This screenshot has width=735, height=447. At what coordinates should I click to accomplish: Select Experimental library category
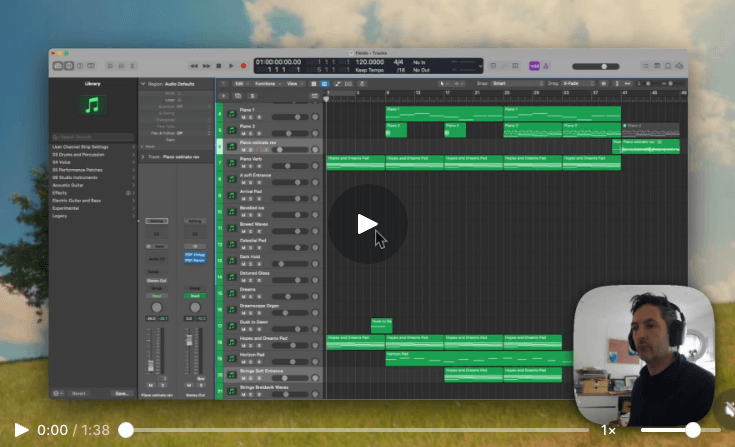point(66,209)
